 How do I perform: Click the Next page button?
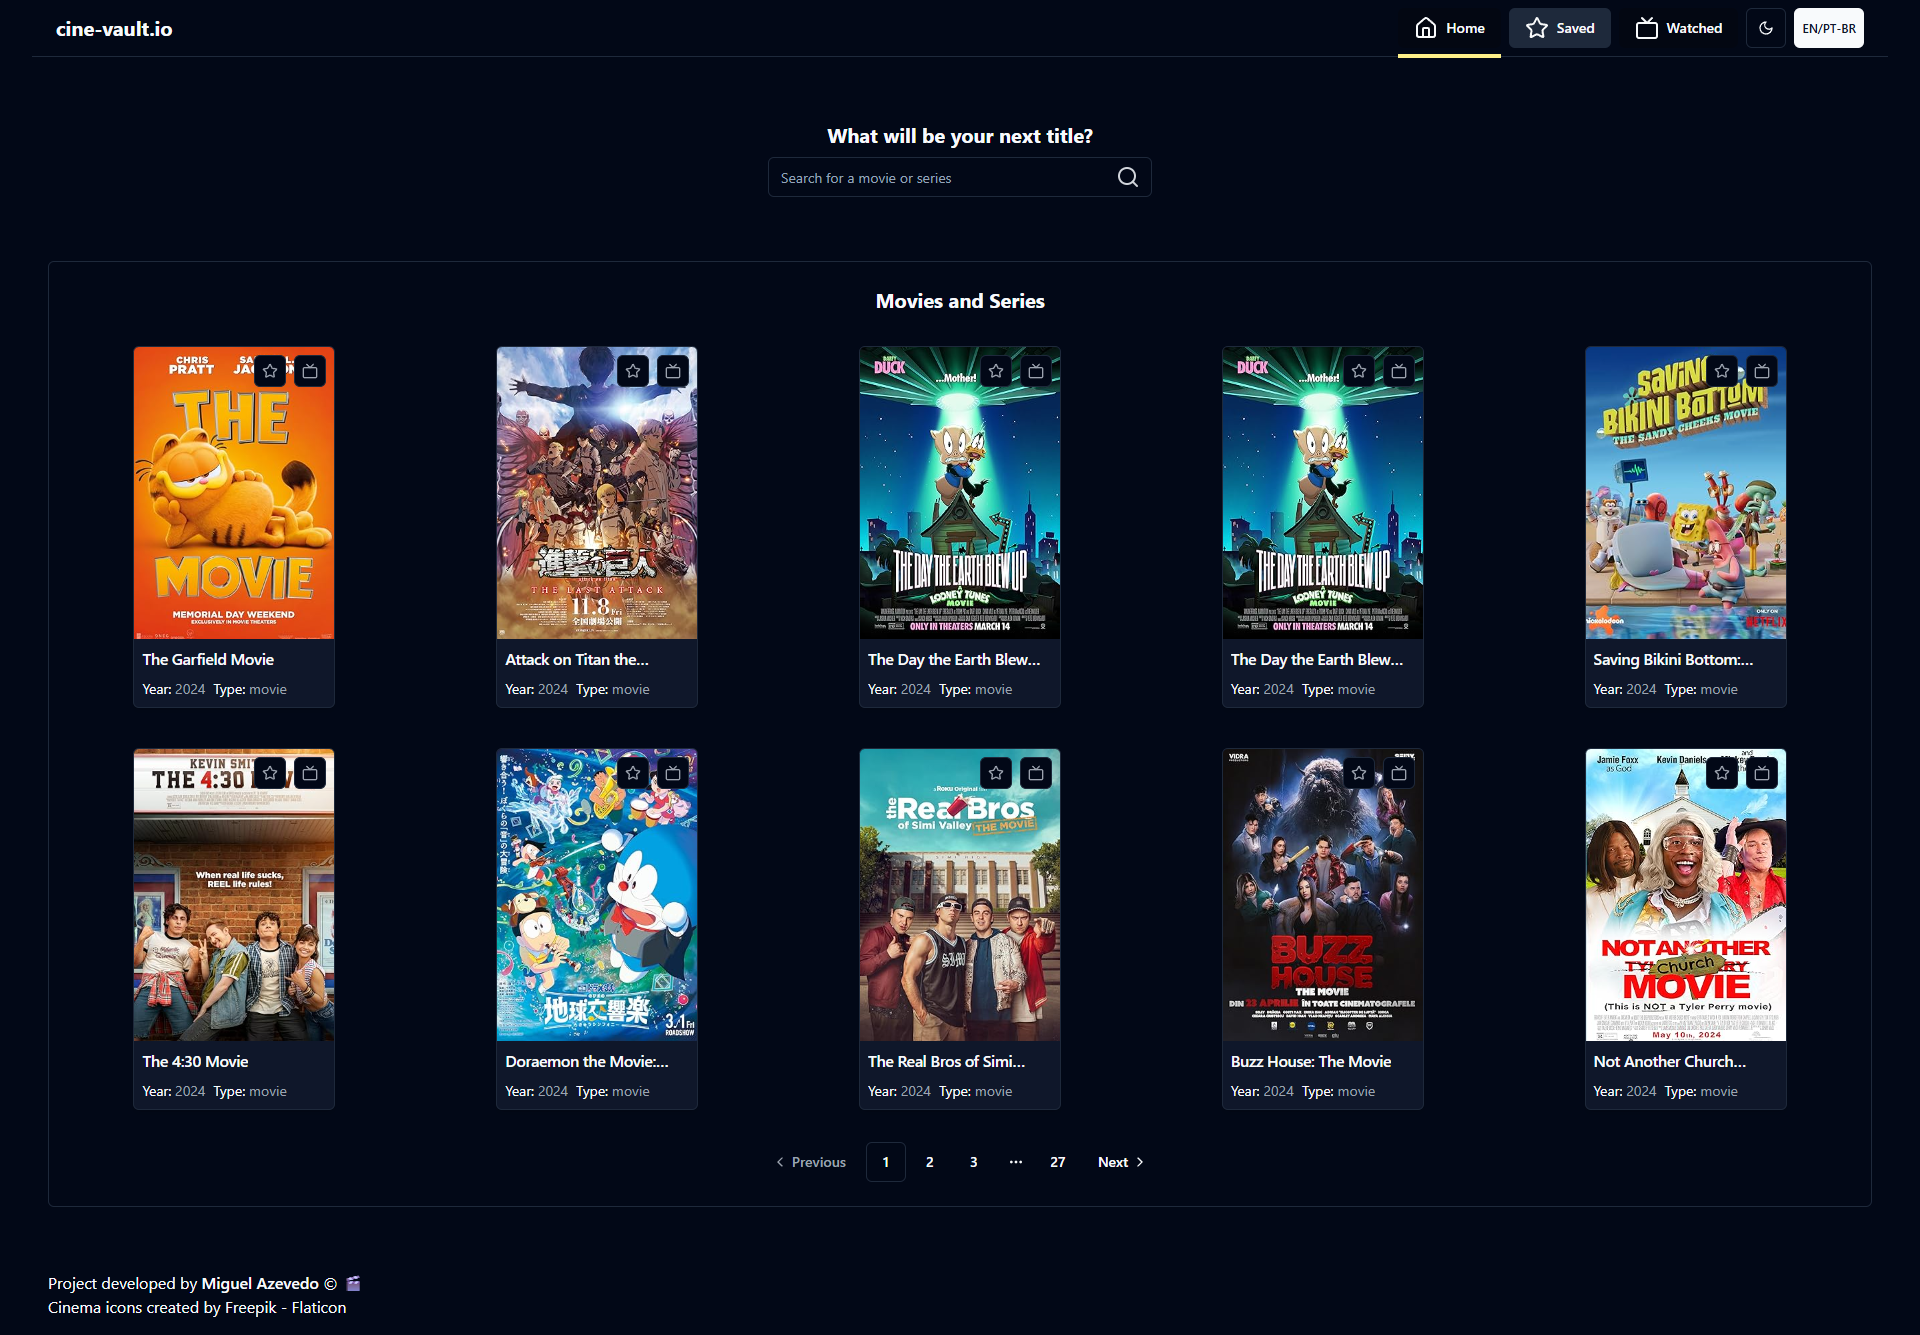click(x=1121, y=1162)
